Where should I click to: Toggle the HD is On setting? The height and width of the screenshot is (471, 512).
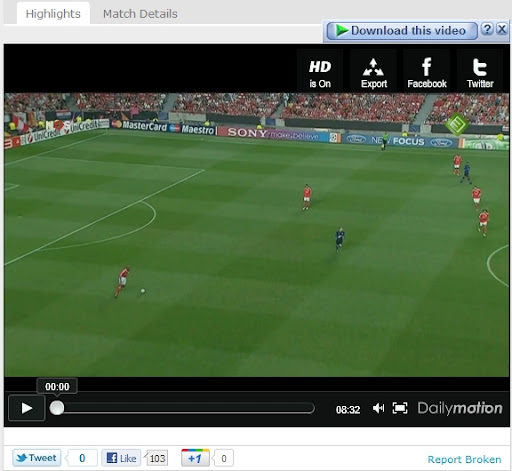pos(320,71)
